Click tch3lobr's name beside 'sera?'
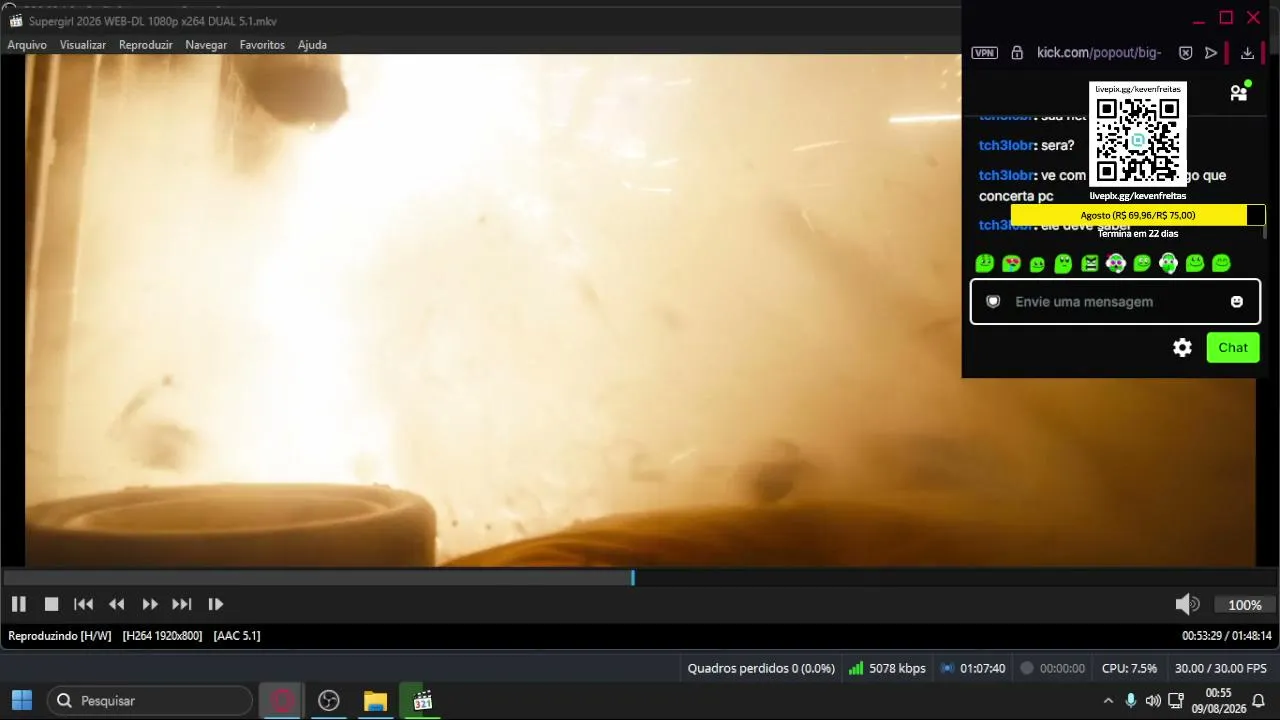 1006,145
